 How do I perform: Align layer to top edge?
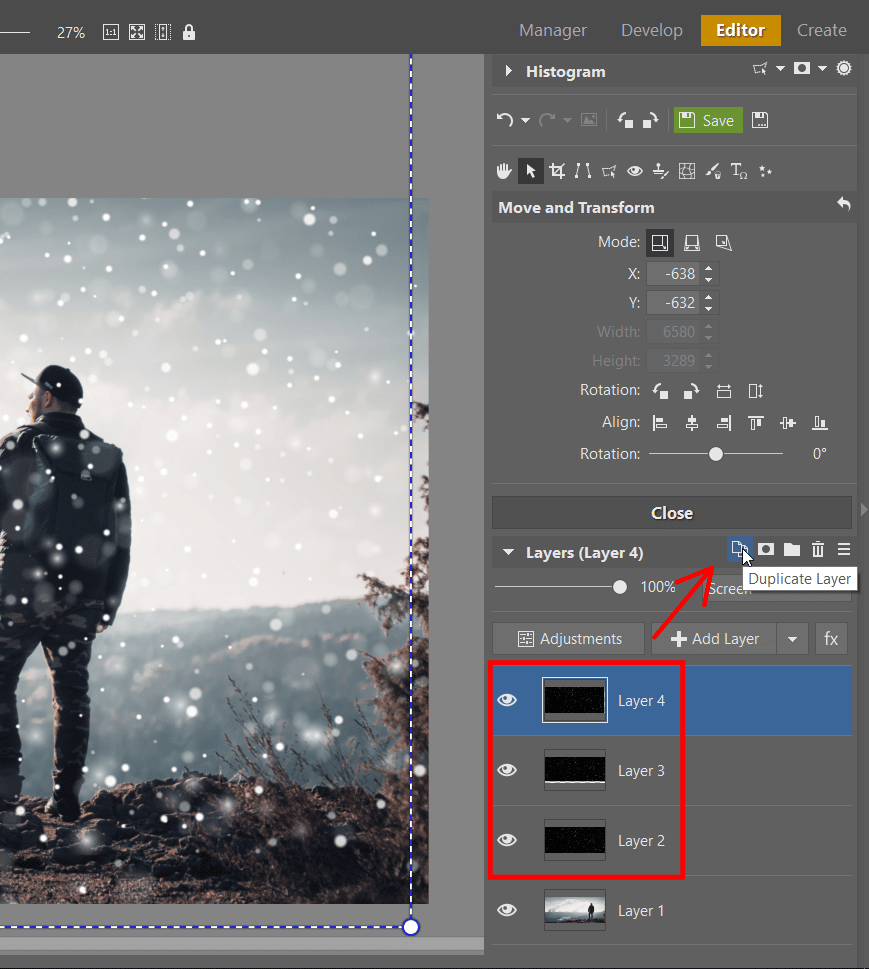755,423
